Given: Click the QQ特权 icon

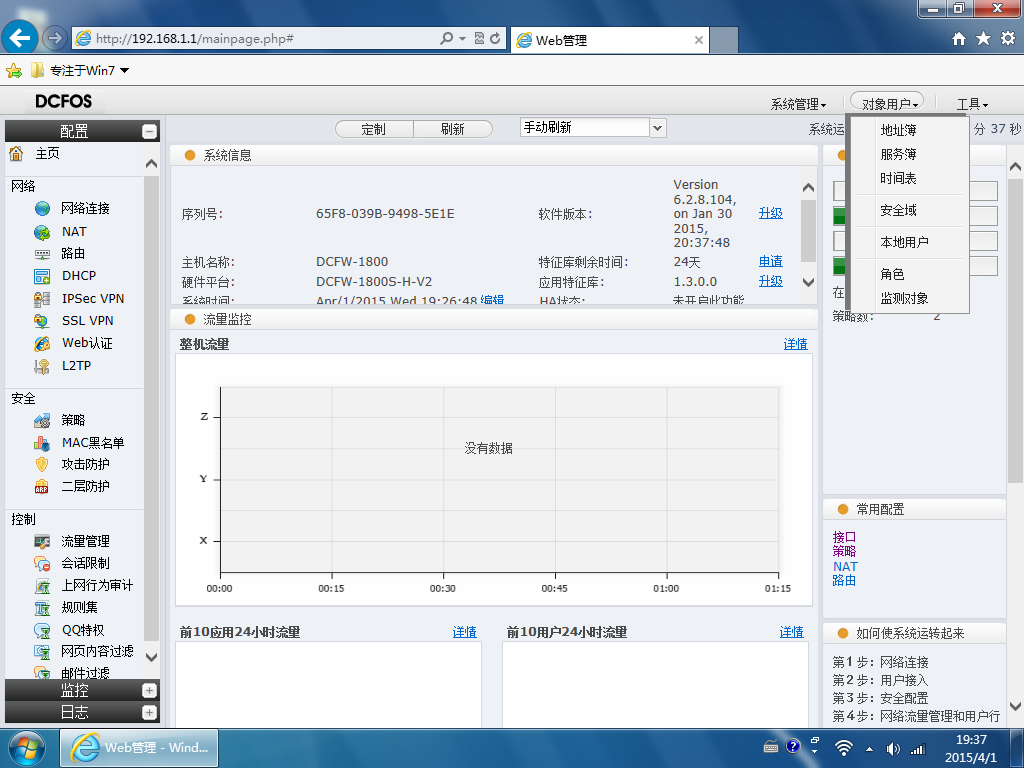Looking at the screenshot, I should pyautogui.click(x=42, y=630).
